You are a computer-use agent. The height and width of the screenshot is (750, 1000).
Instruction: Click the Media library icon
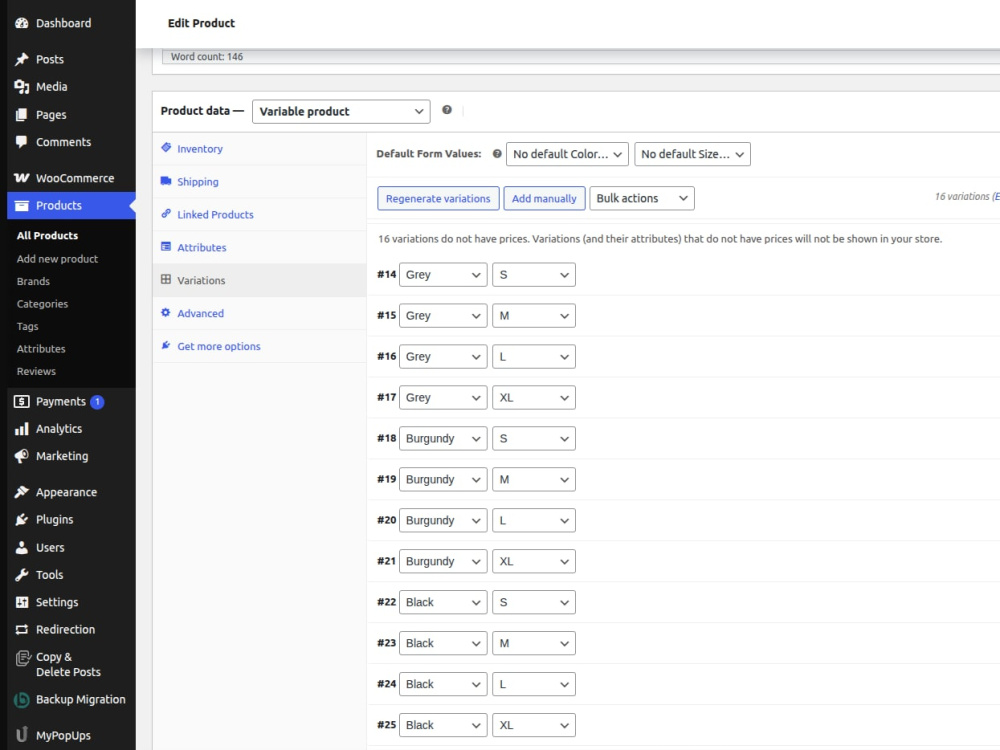[22, 87]
